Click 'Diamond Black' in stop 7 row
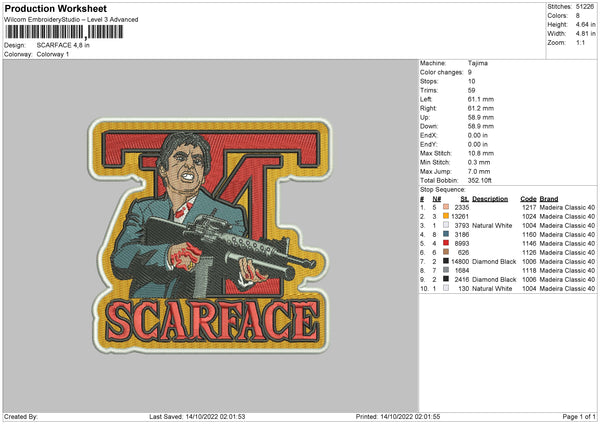Image resolution: width=600 pixels, height=424 pixels. click(x=494, y=262)
